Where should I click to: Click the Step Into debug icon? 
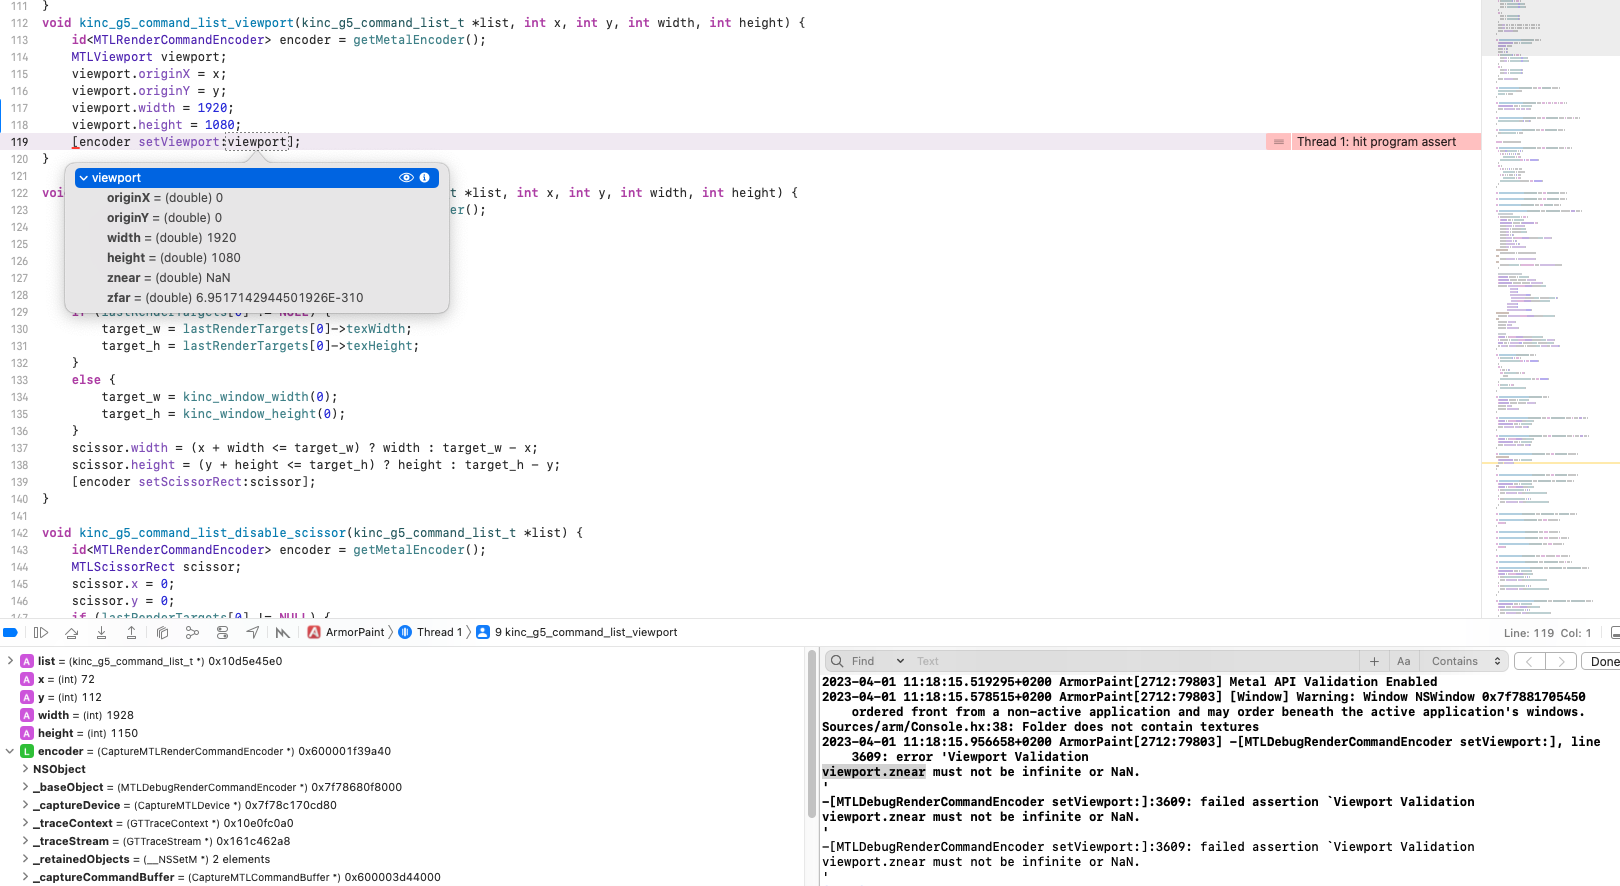tap(101, 632)
